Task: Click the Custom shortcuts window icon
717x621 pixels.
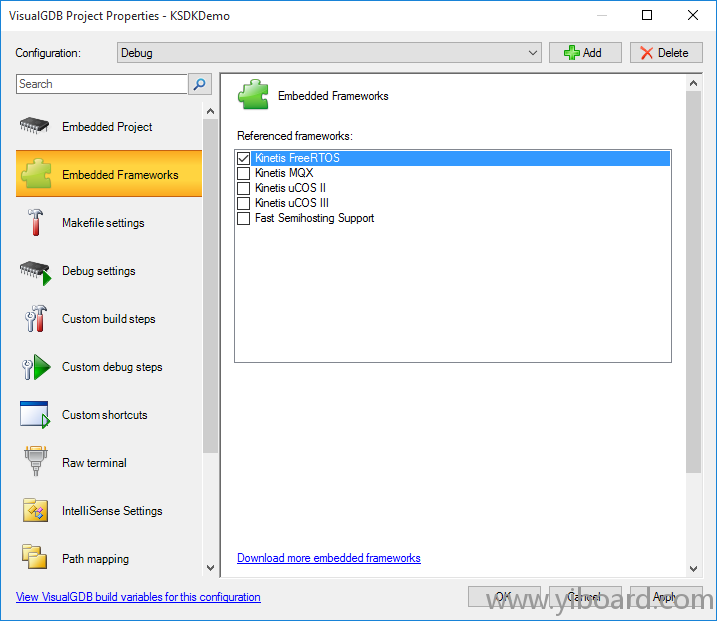Action: tap(35, 414)
